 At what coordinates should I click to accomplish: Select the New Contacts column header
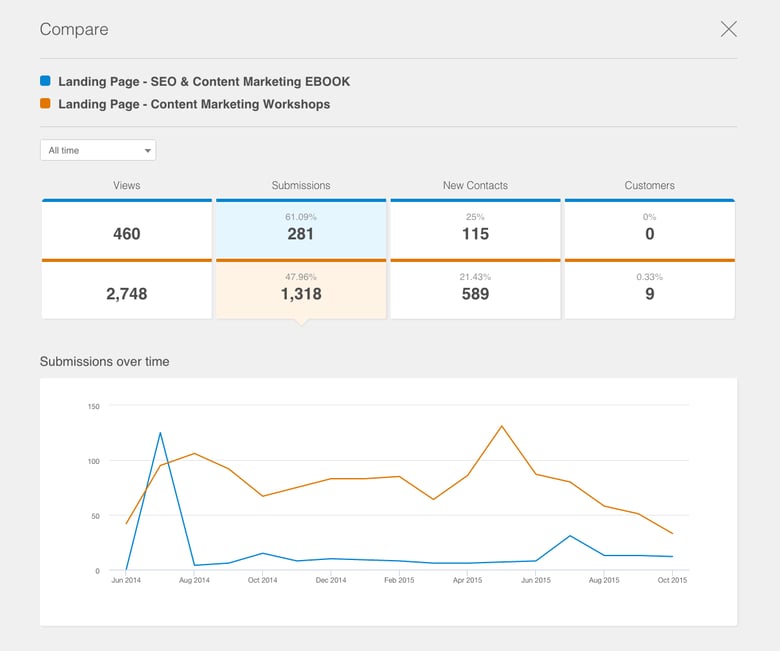coord(476,186)
